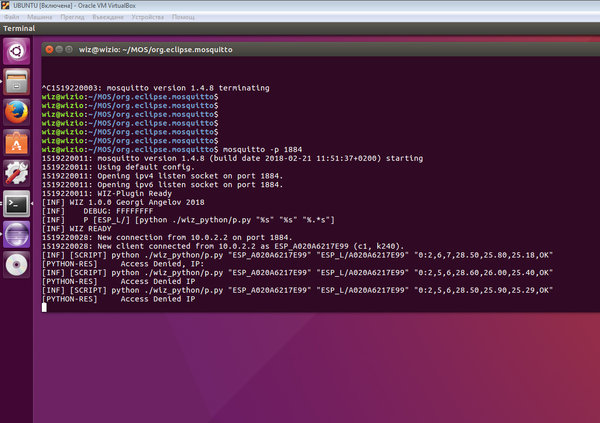Click the script line ending '25.29,OK'
This screenshot has height=423, width=600.
point(297,290)
